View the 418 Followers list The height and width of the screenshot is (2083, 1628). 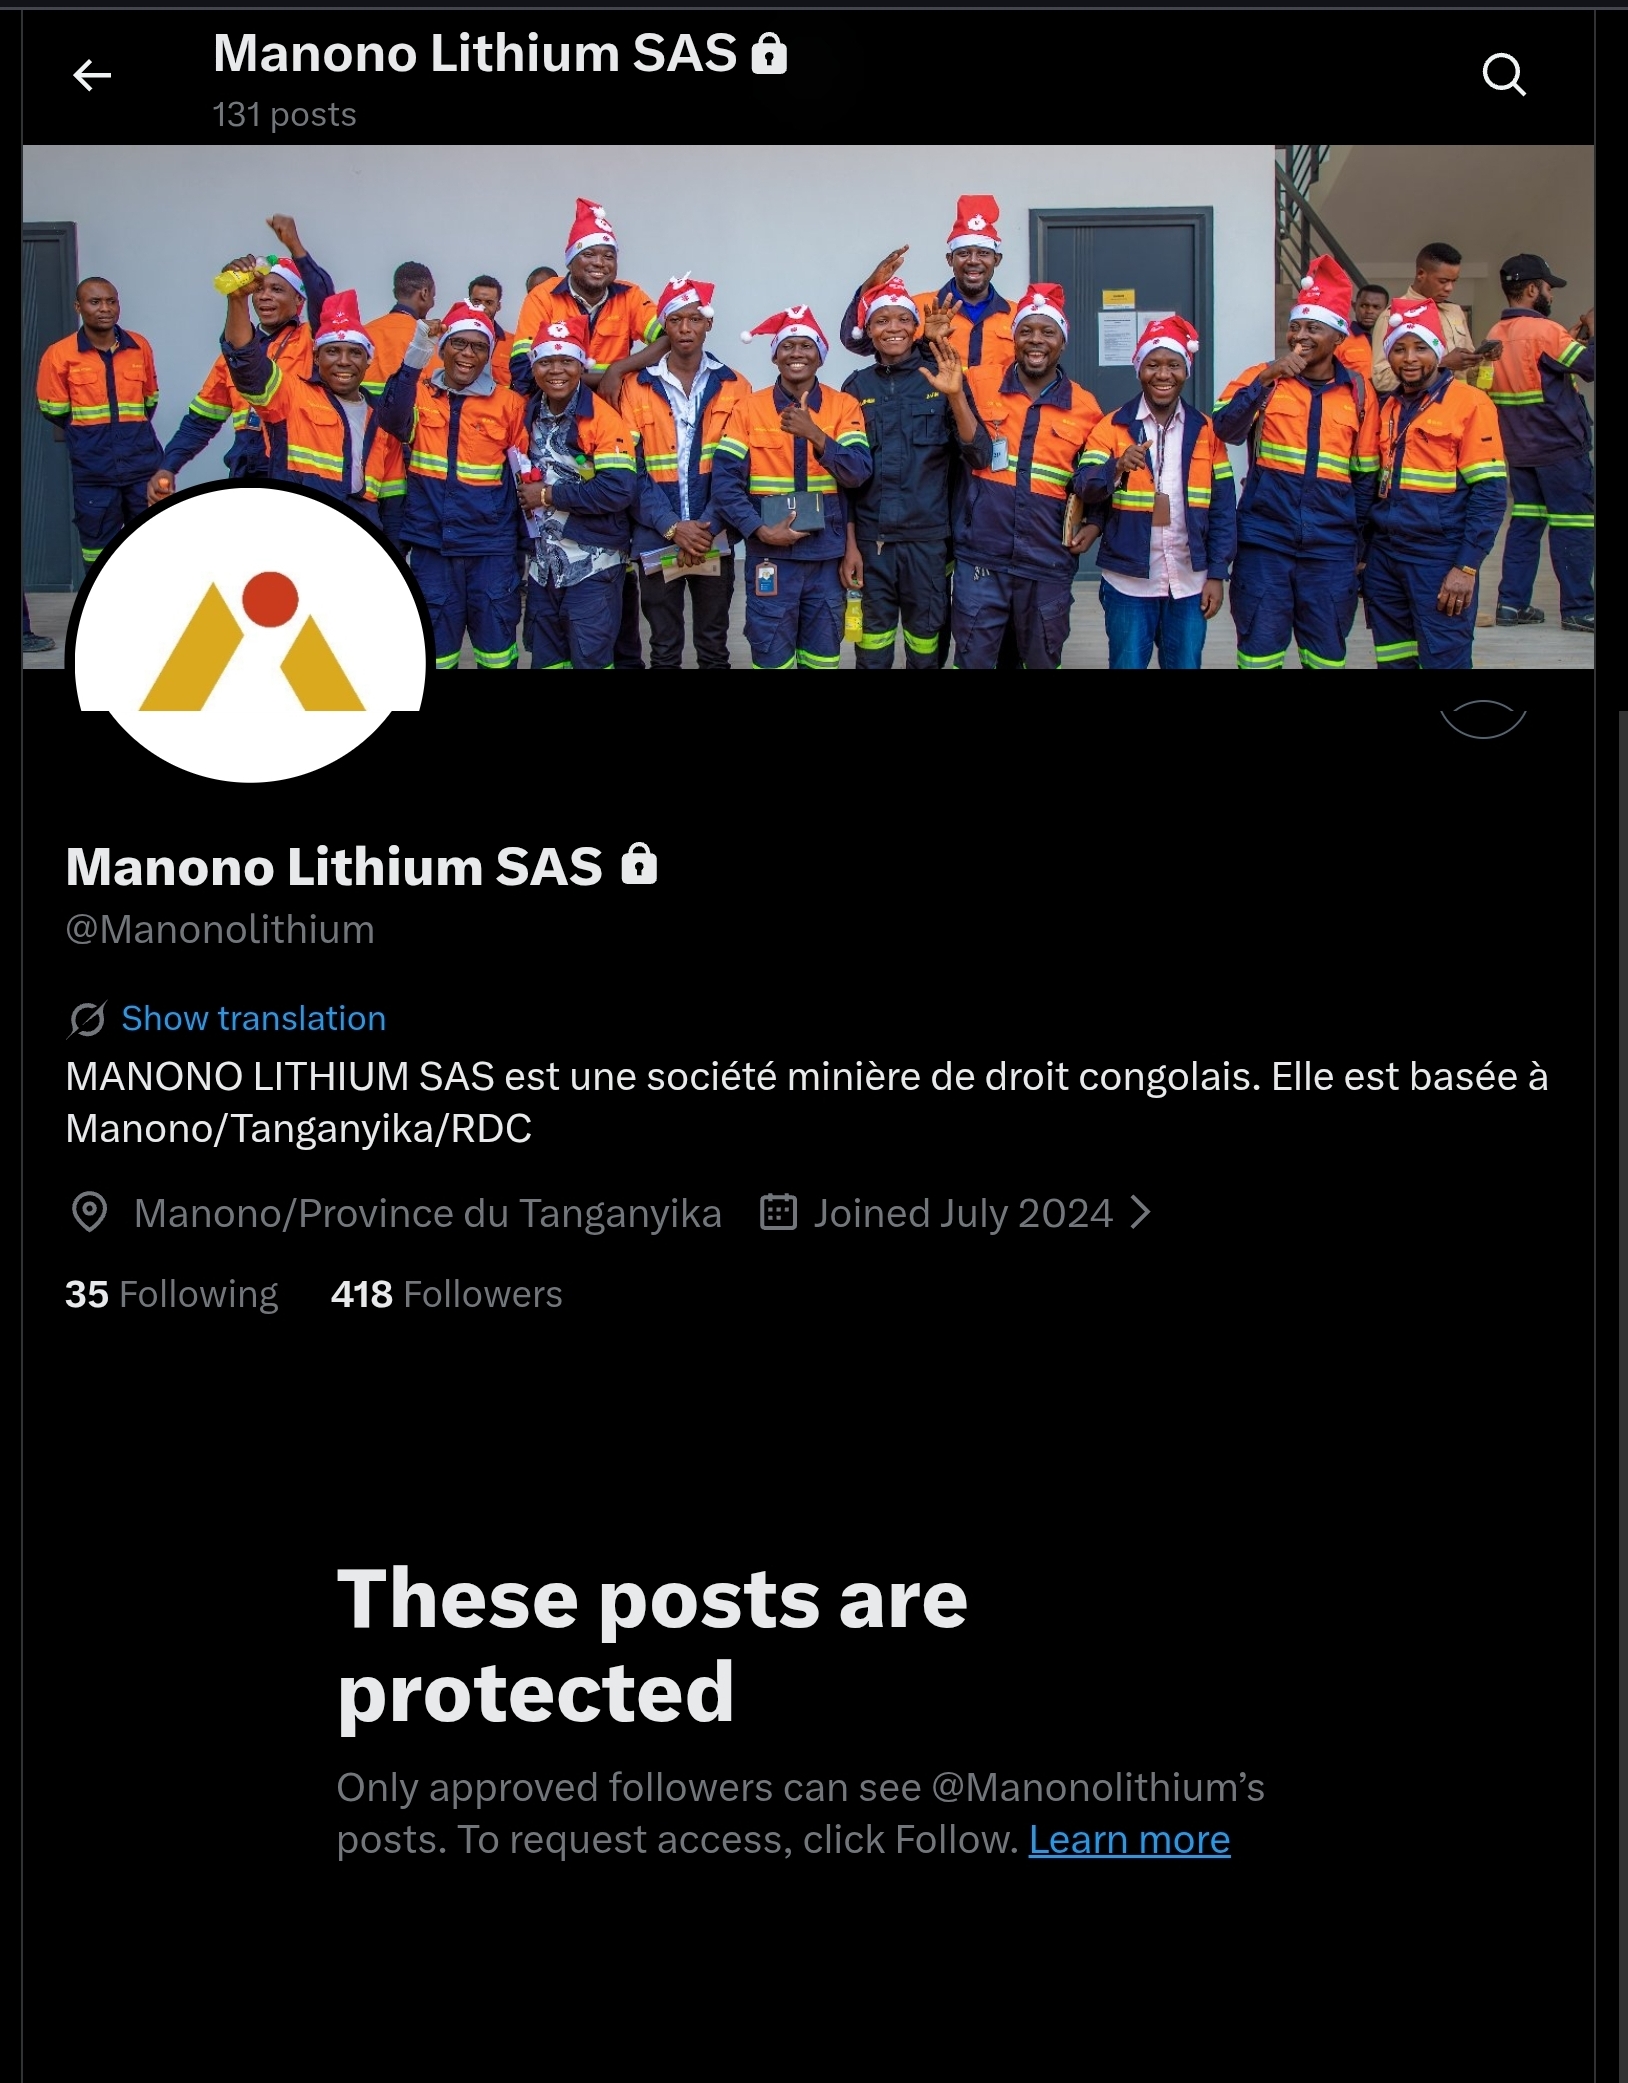[x=446, y=1294]
